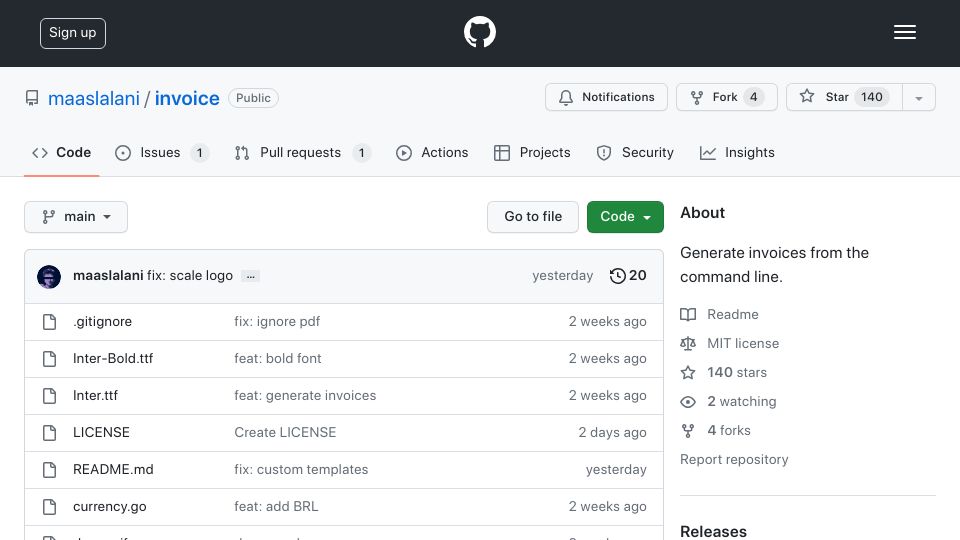
Task: Star the invoice repository
Action: point(844,97)
